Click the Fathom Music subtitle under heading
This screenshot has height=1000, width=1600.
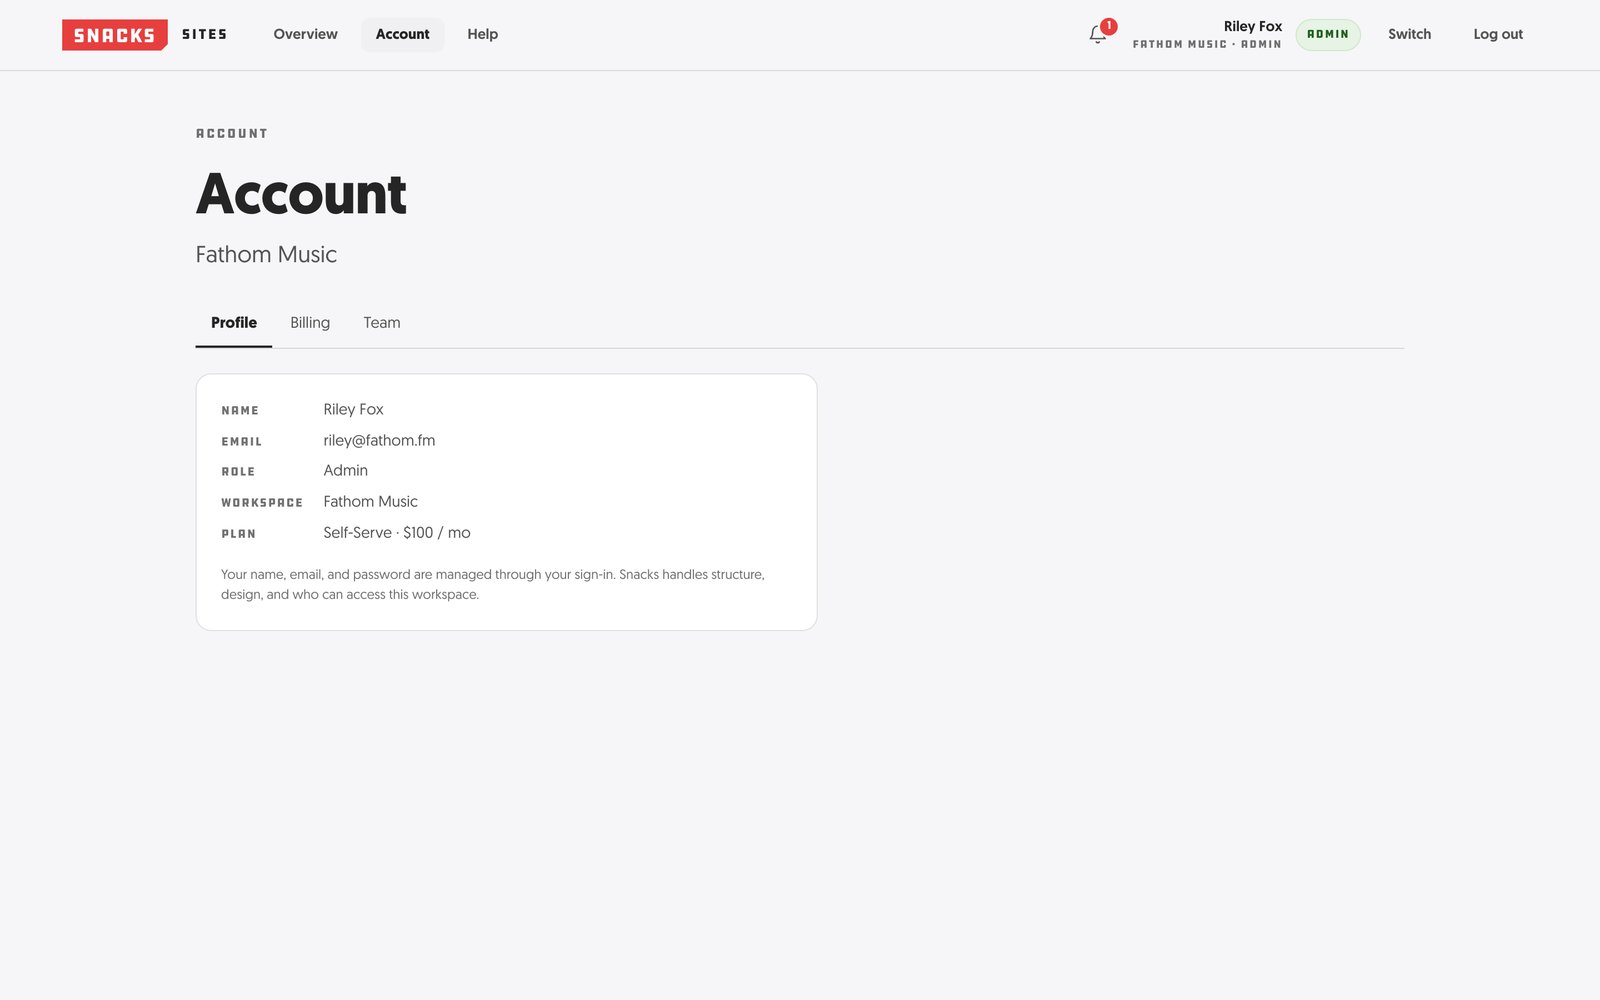point(266,254)
